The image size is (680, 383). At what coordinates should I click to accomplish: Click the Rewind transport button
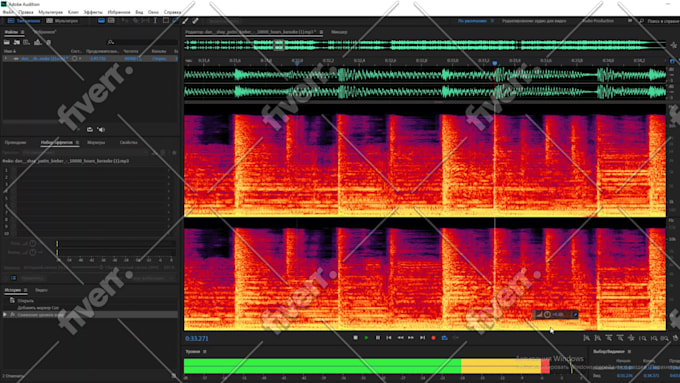click(x=400, y=337)
